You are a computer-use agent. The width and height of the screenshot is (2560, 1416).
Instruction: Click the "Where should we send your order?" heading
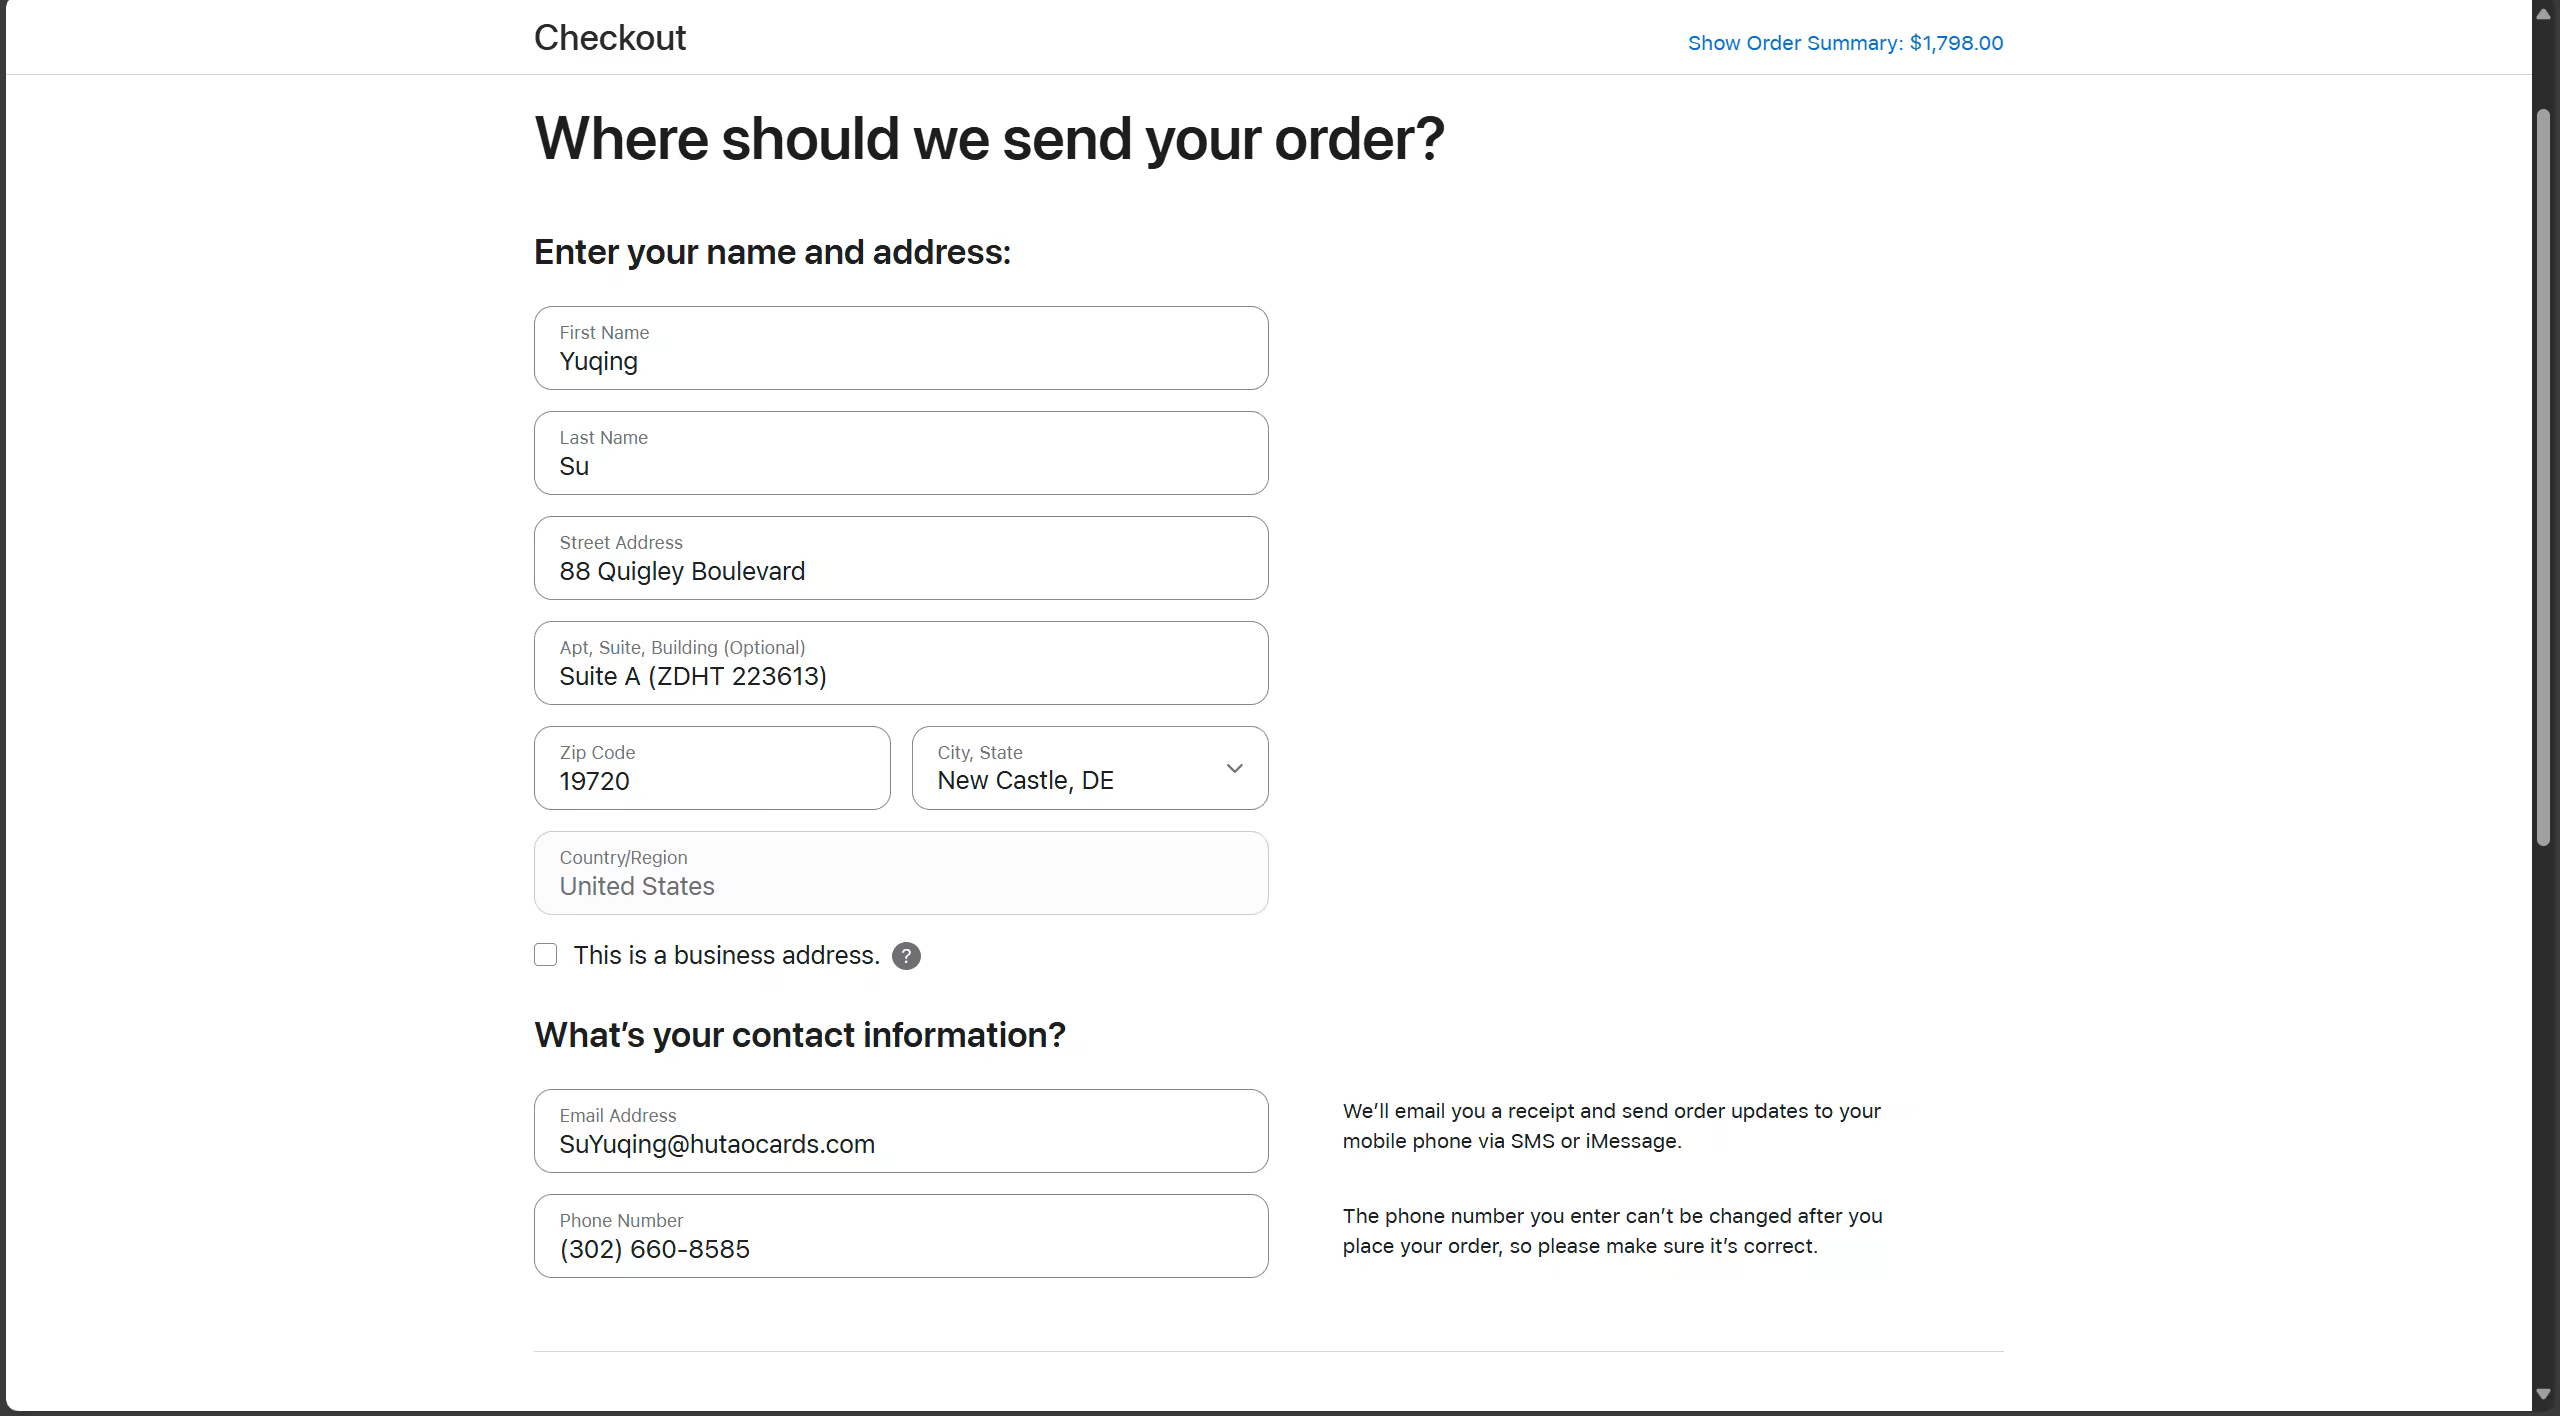[989, 138]
